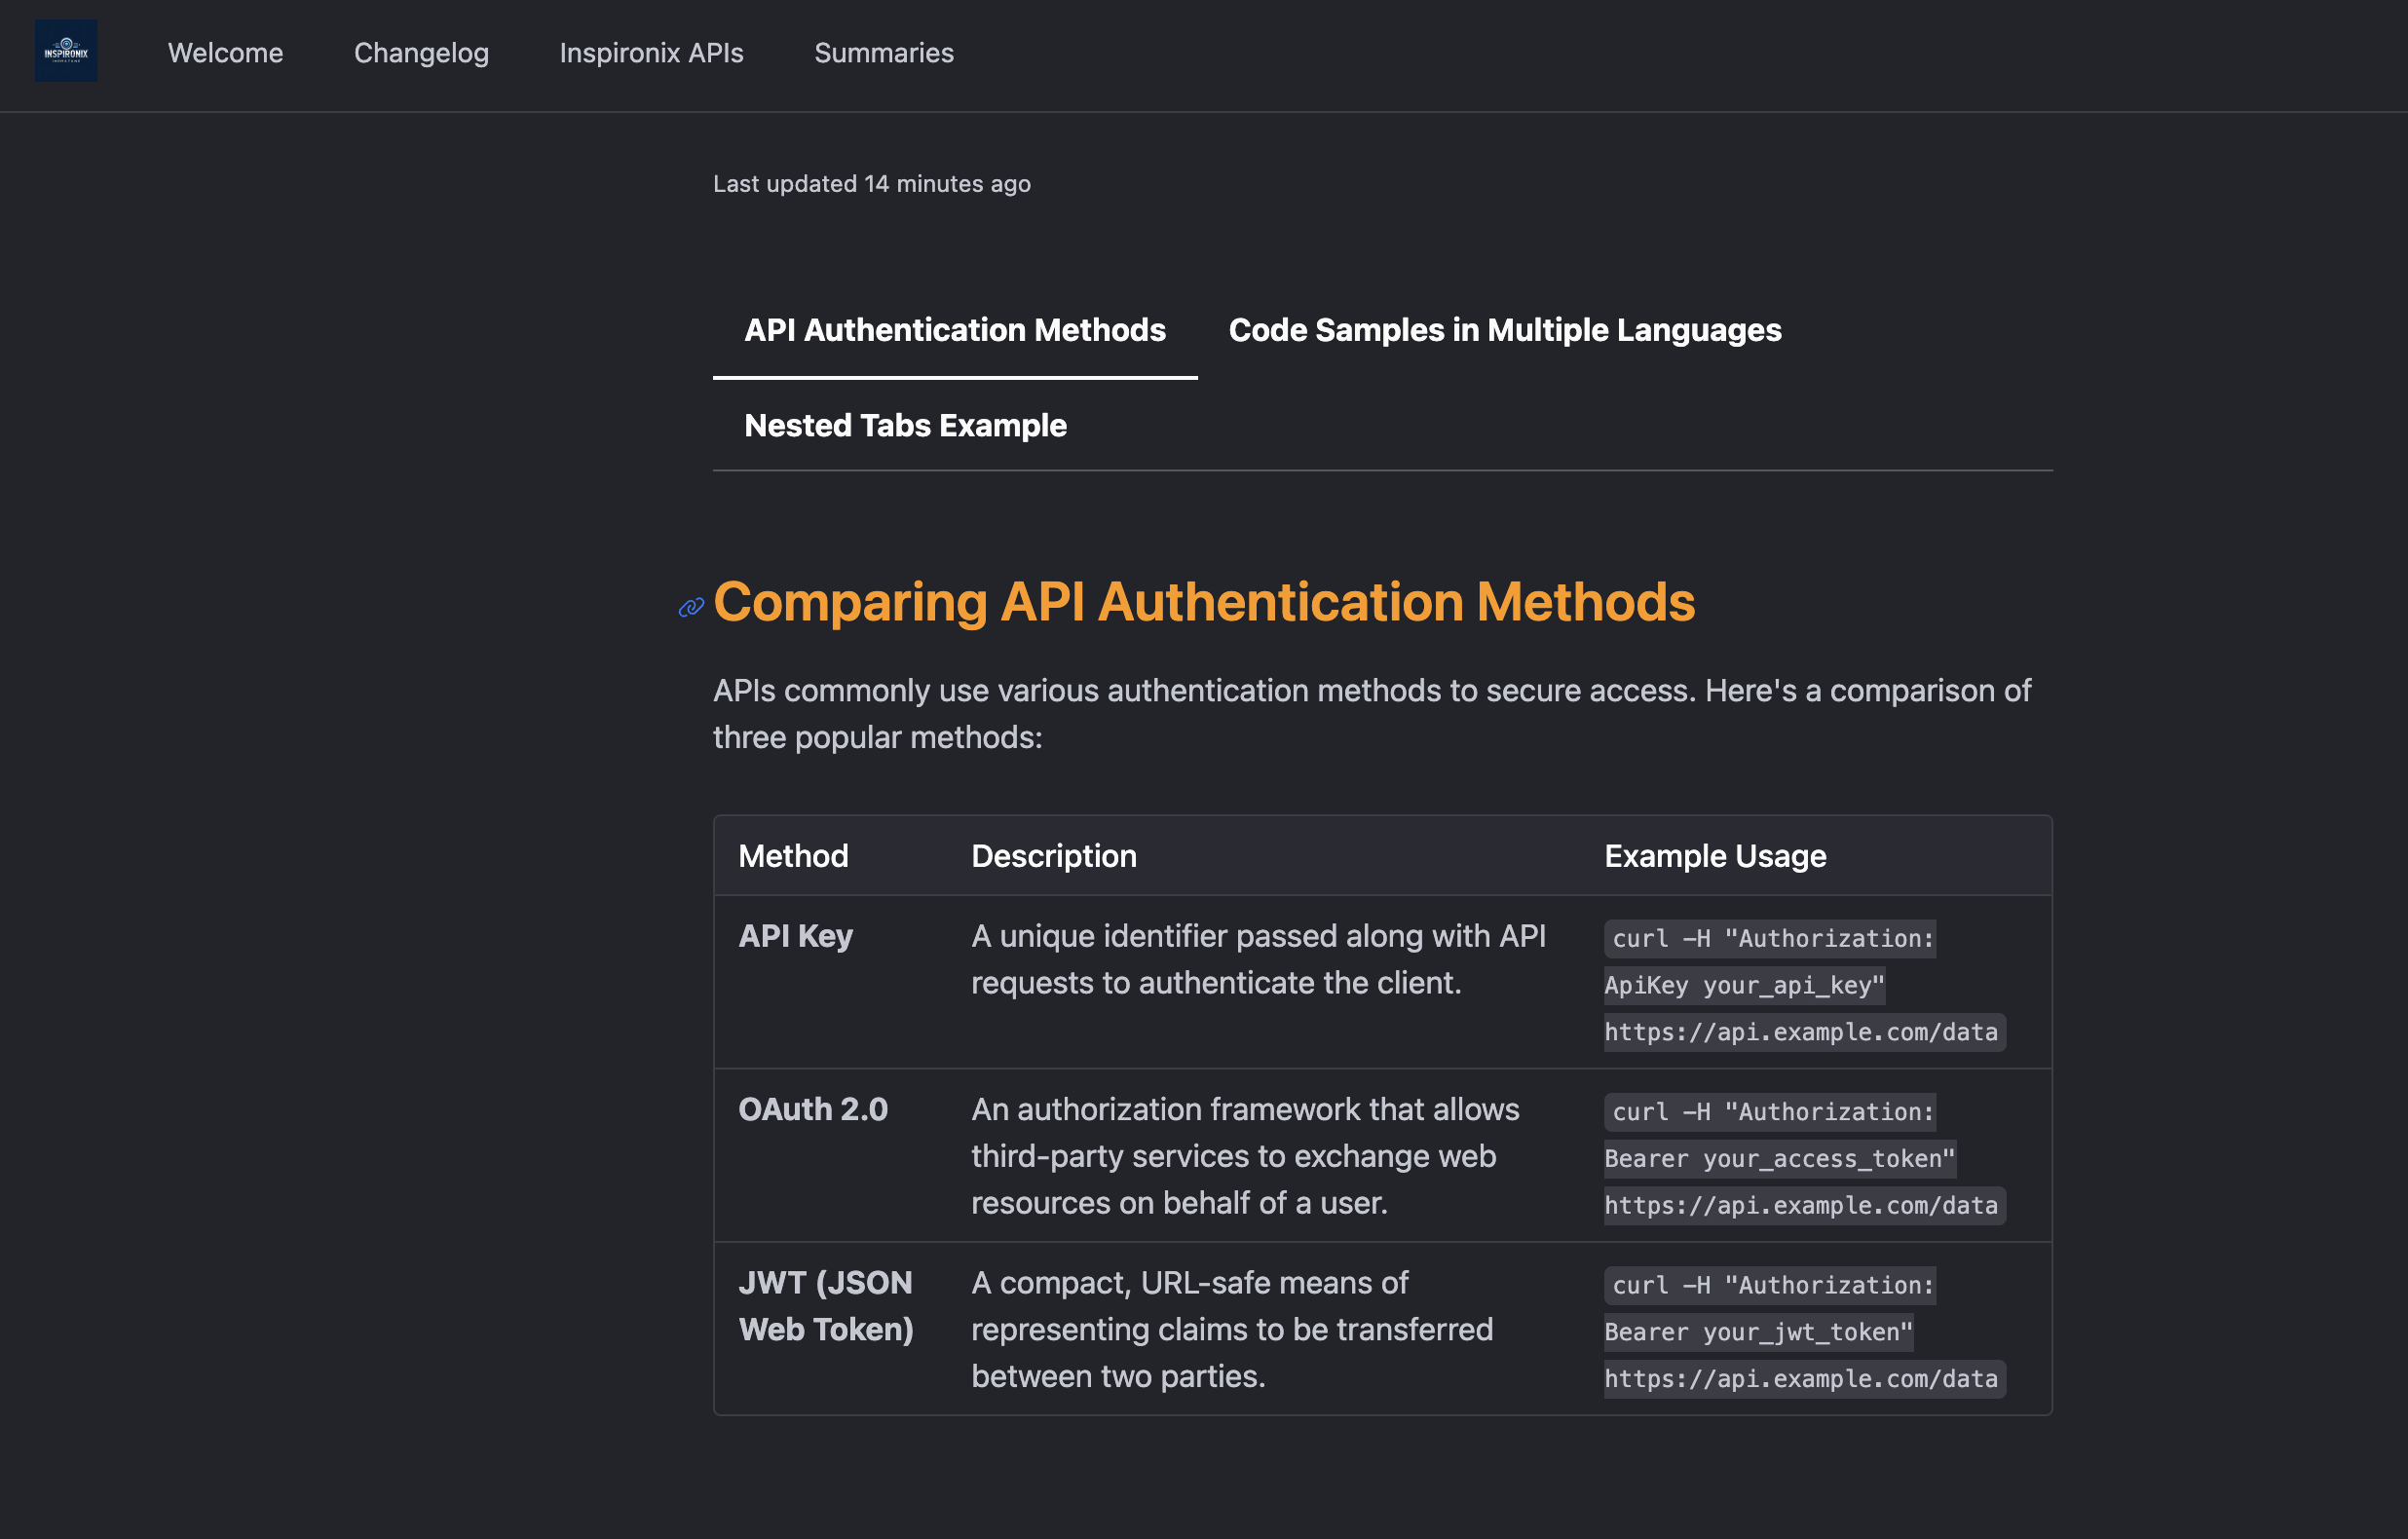Screen dimensions: 2408x1539
Task: Click the Bearer your_access_token curl example
Action: point(1804,1158)
